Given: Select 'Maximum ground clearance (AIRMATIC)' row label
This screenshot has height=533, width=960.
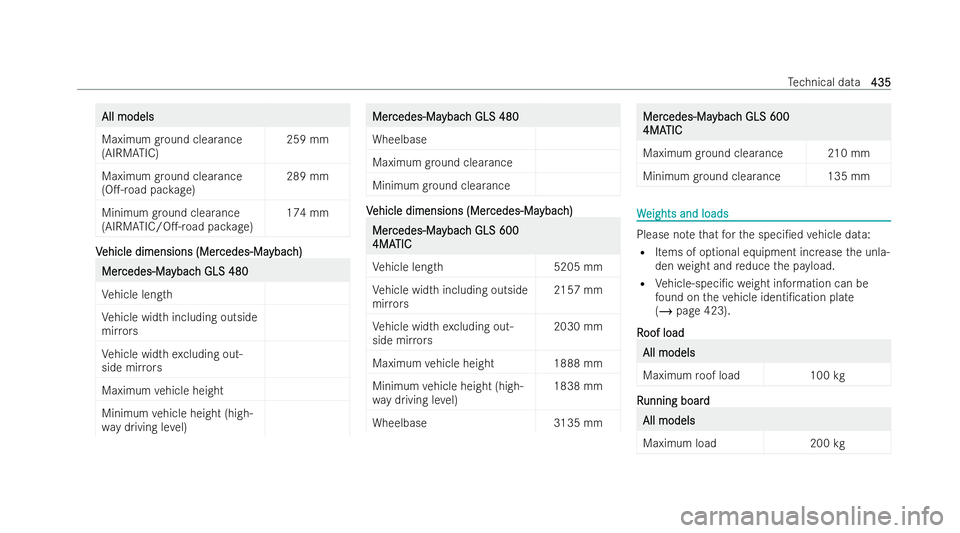Looking at the screenshot, I should pyautogui.click(x=172, y=146).
